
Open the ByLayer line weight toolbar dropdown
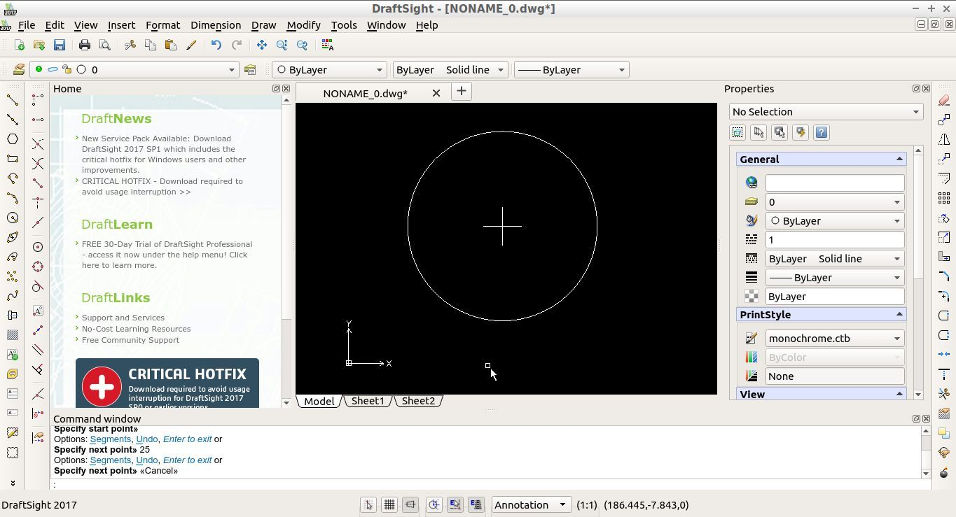click(x=571, y=70)
